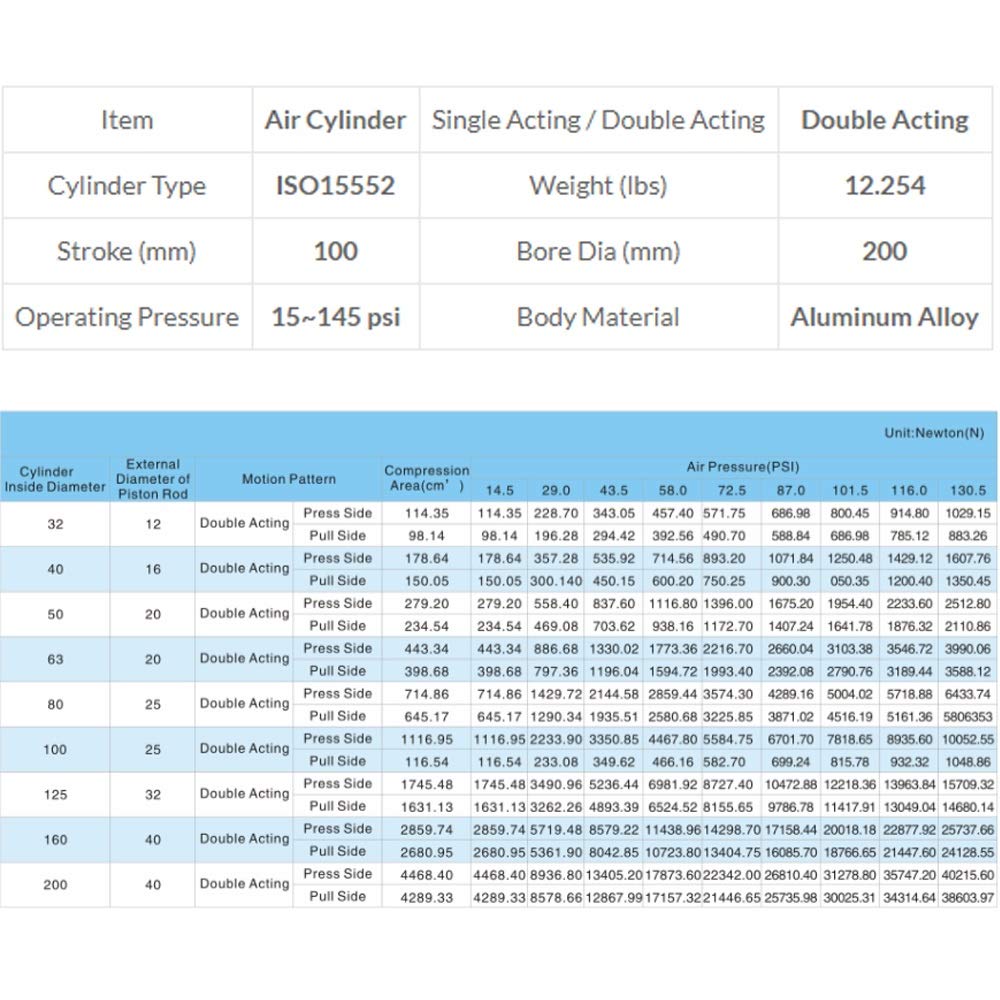Select the '40215.60' force value
Image resolution: width=1000 pixels, height=1000 pixels.
[x=967, y=874]
